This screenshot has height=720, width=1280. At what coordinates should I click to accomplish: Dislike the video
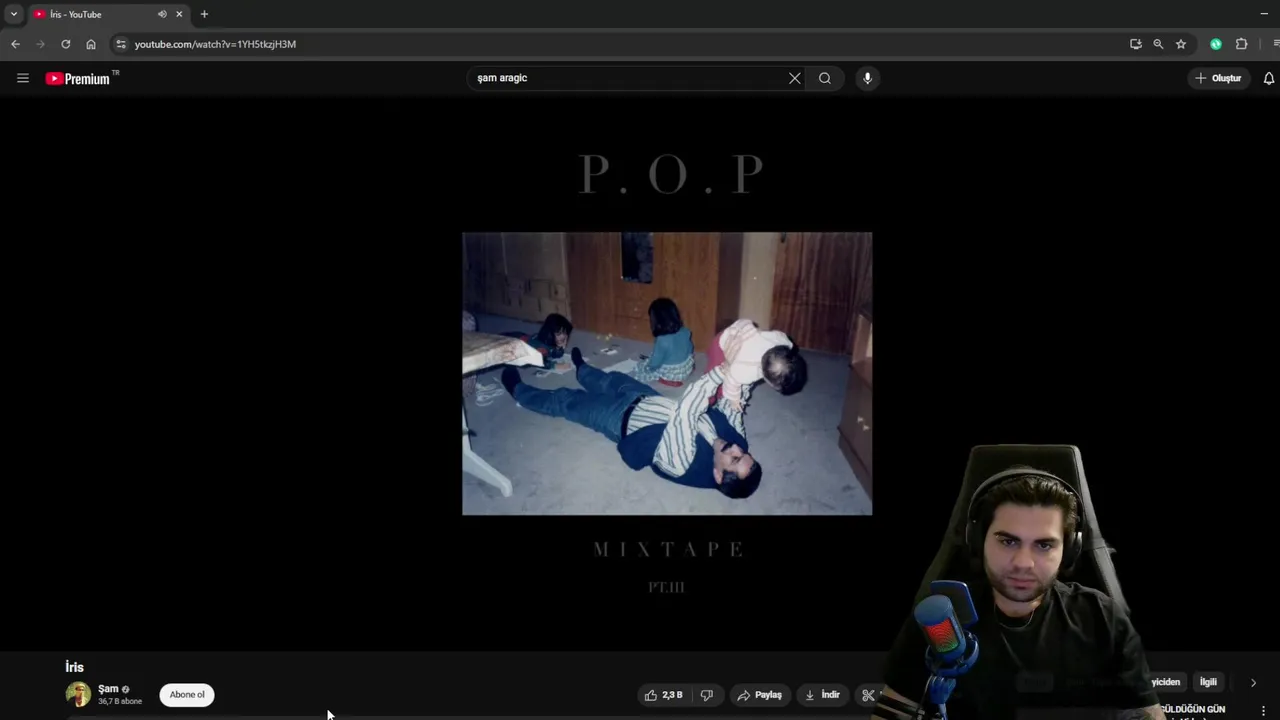(707, 695)
